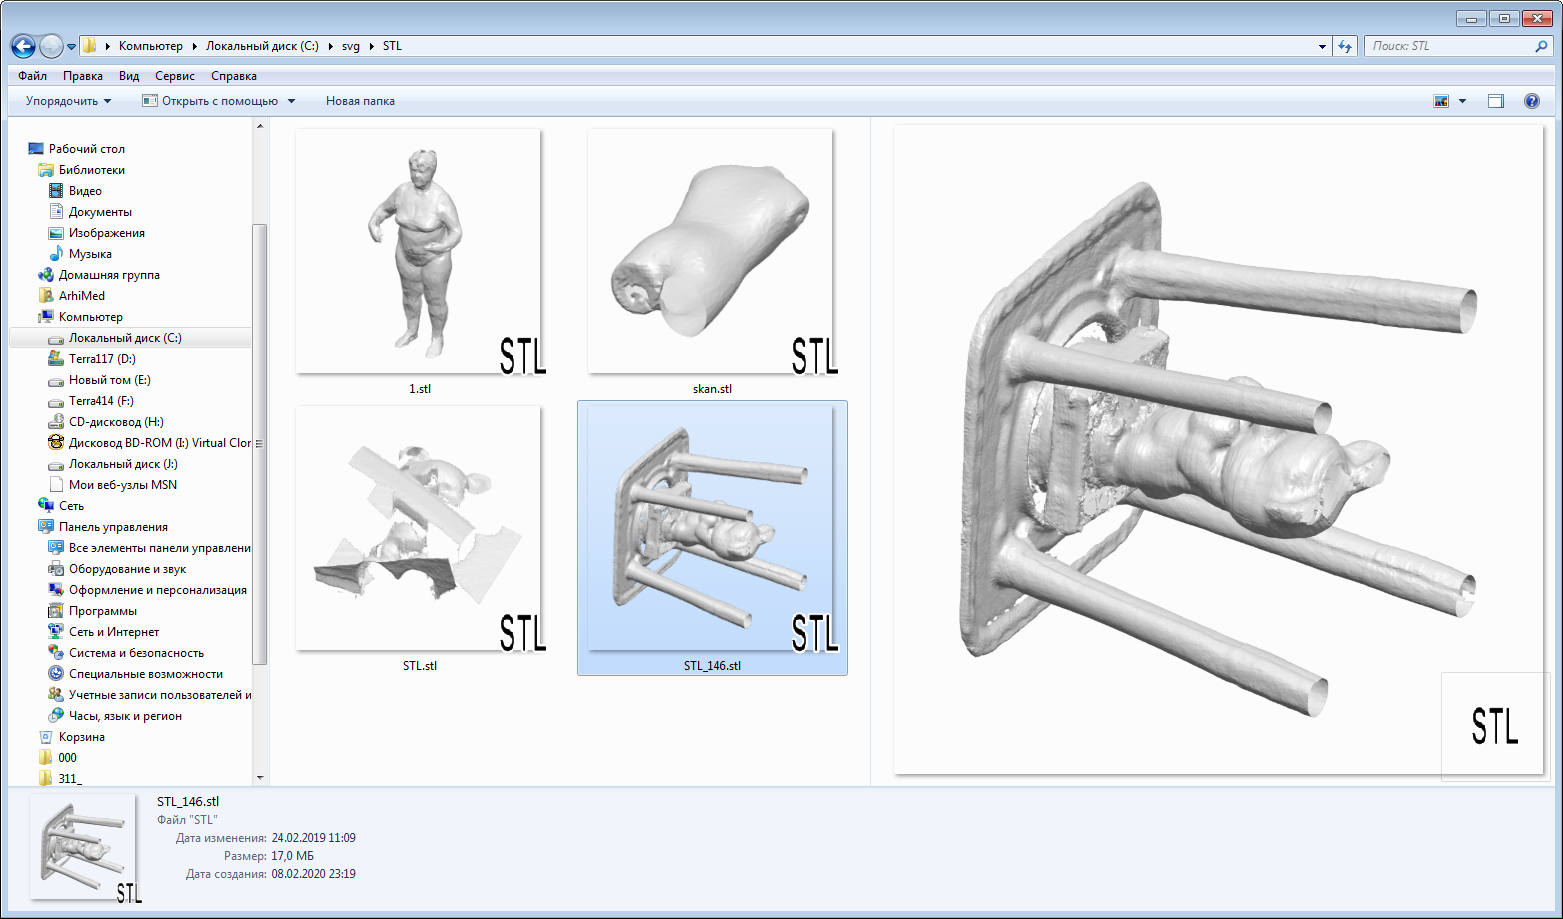Click the modified date '24.02.2019 11:09'
This screenshot has width=1563, height=919.
click(313, 838)
